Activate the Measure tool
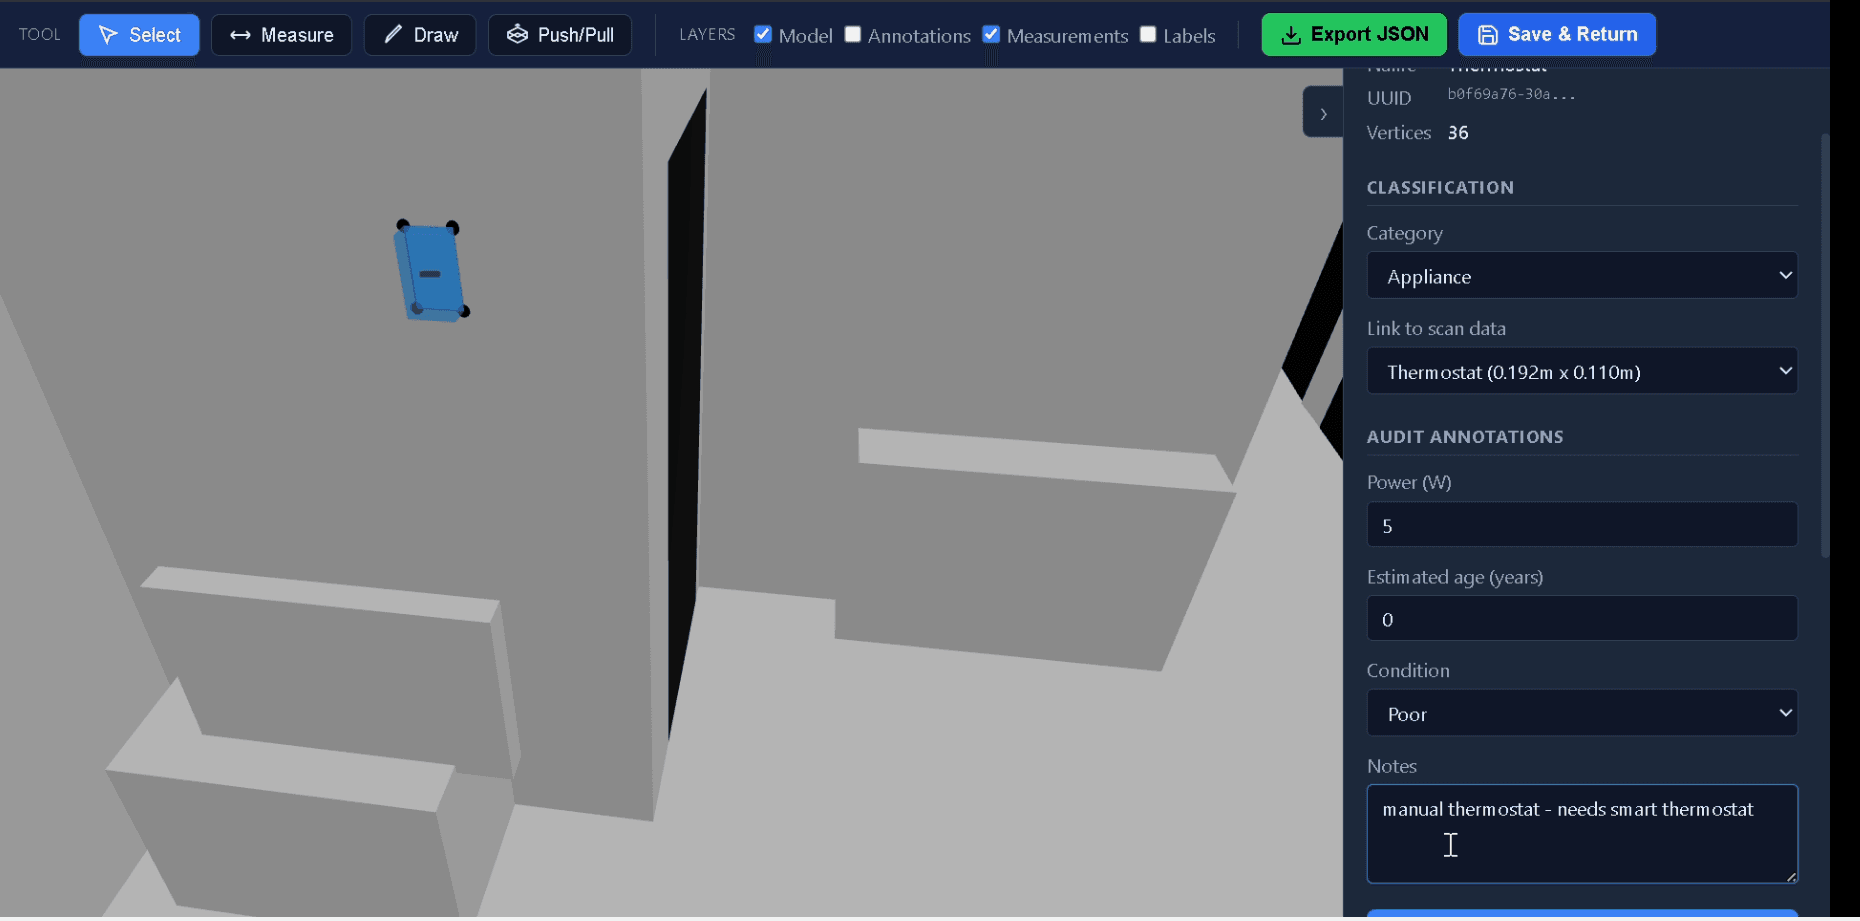The image size is (1860, 921). 281,34
